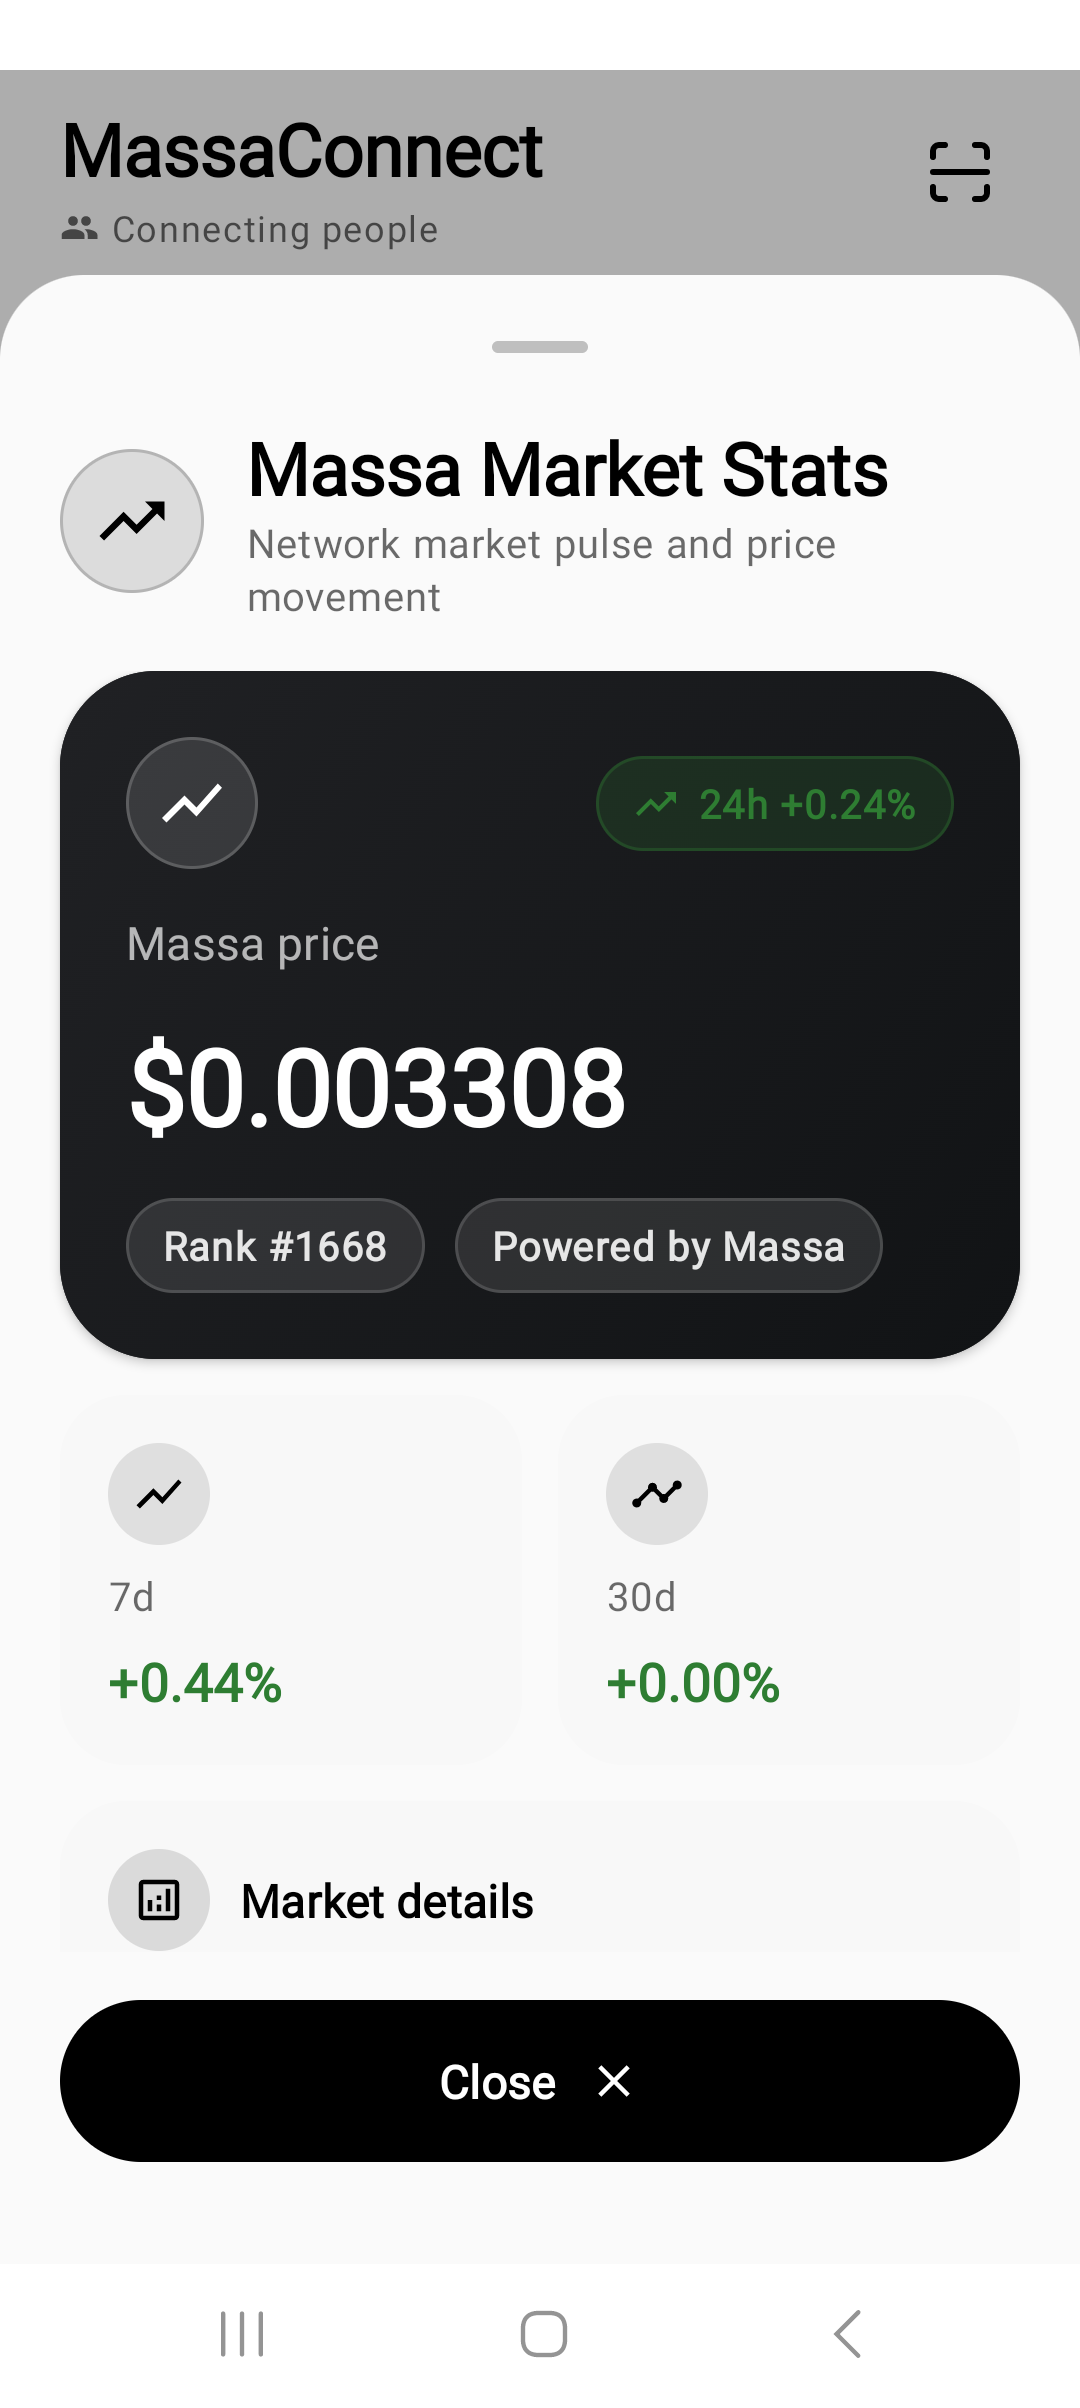The width and height of the screenshot is (1080, 2408).
Task: Tap the bottom sheet drag handle
Action: (540, 347)
